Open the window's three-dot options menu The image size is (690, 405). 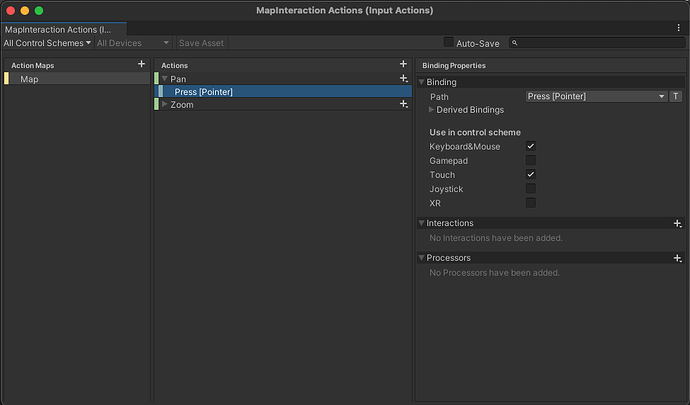pos(679,28)
